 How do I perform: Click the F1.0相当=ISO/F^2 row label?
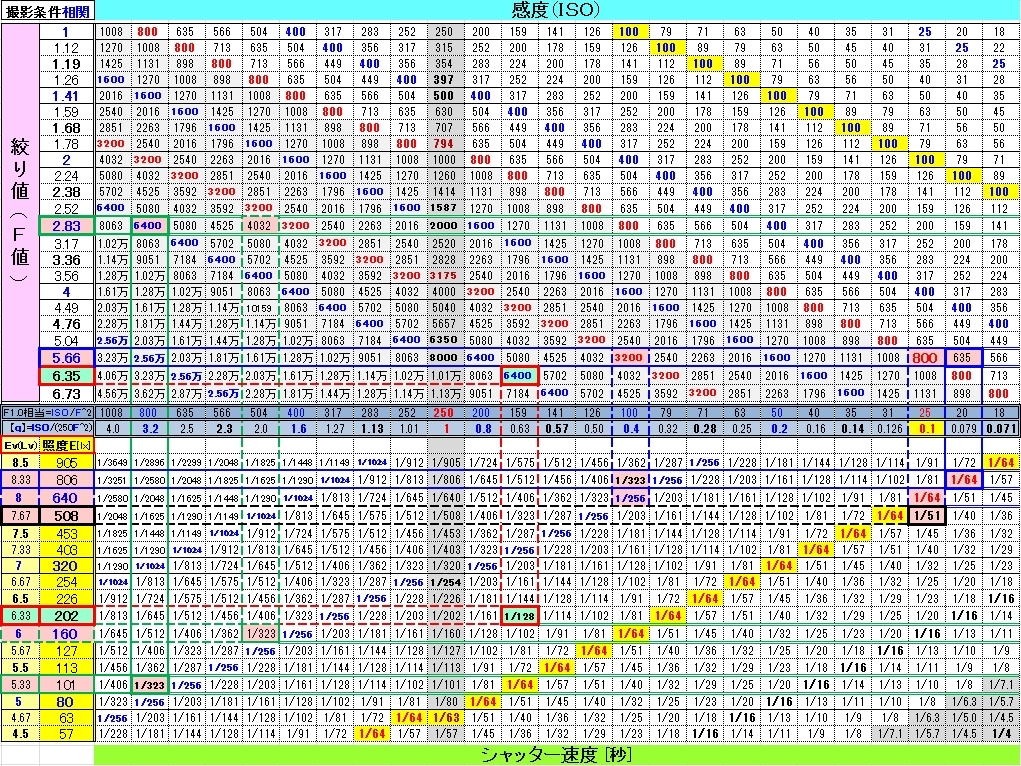pyautogui.click(x=48, y=413)
